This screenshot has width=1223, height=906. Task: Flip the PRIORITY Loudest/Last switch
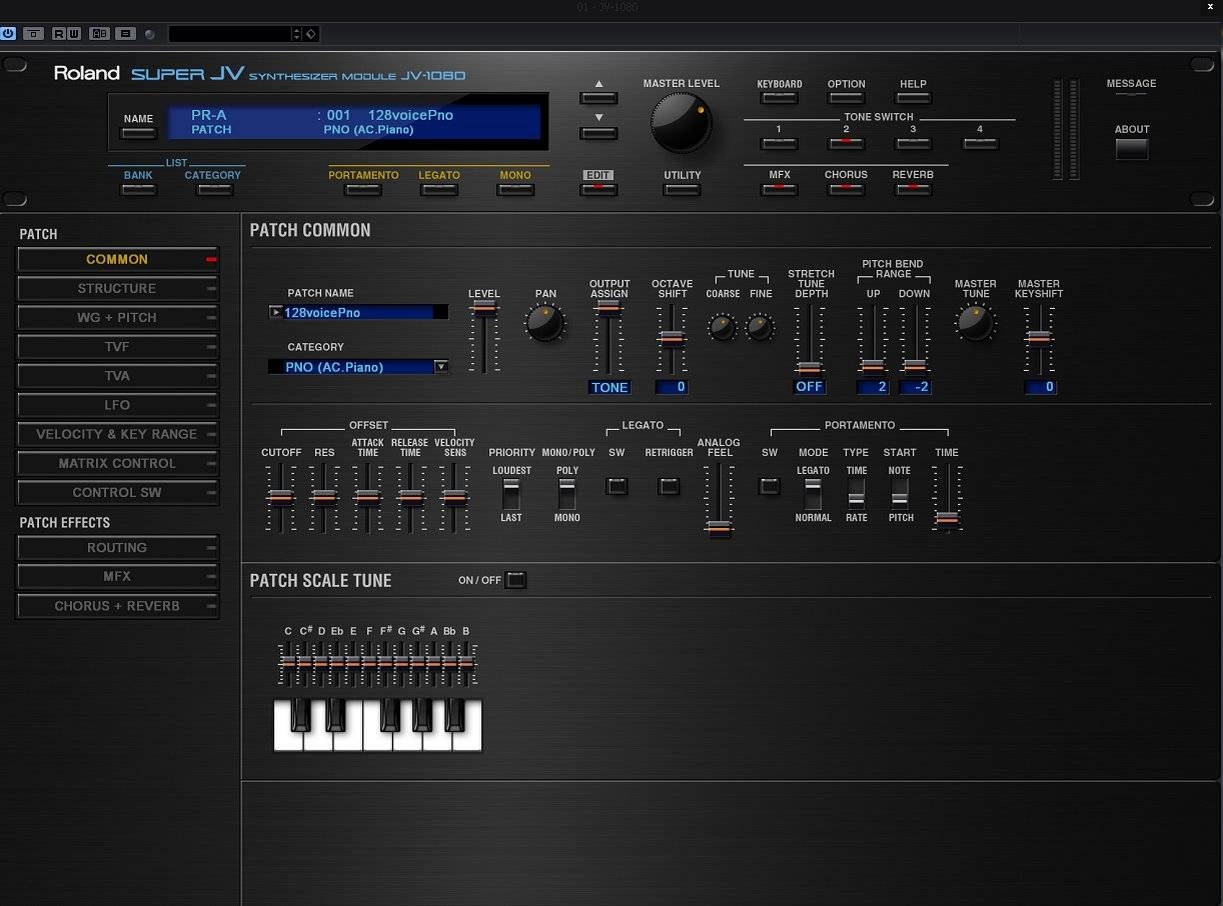(511, 494)
